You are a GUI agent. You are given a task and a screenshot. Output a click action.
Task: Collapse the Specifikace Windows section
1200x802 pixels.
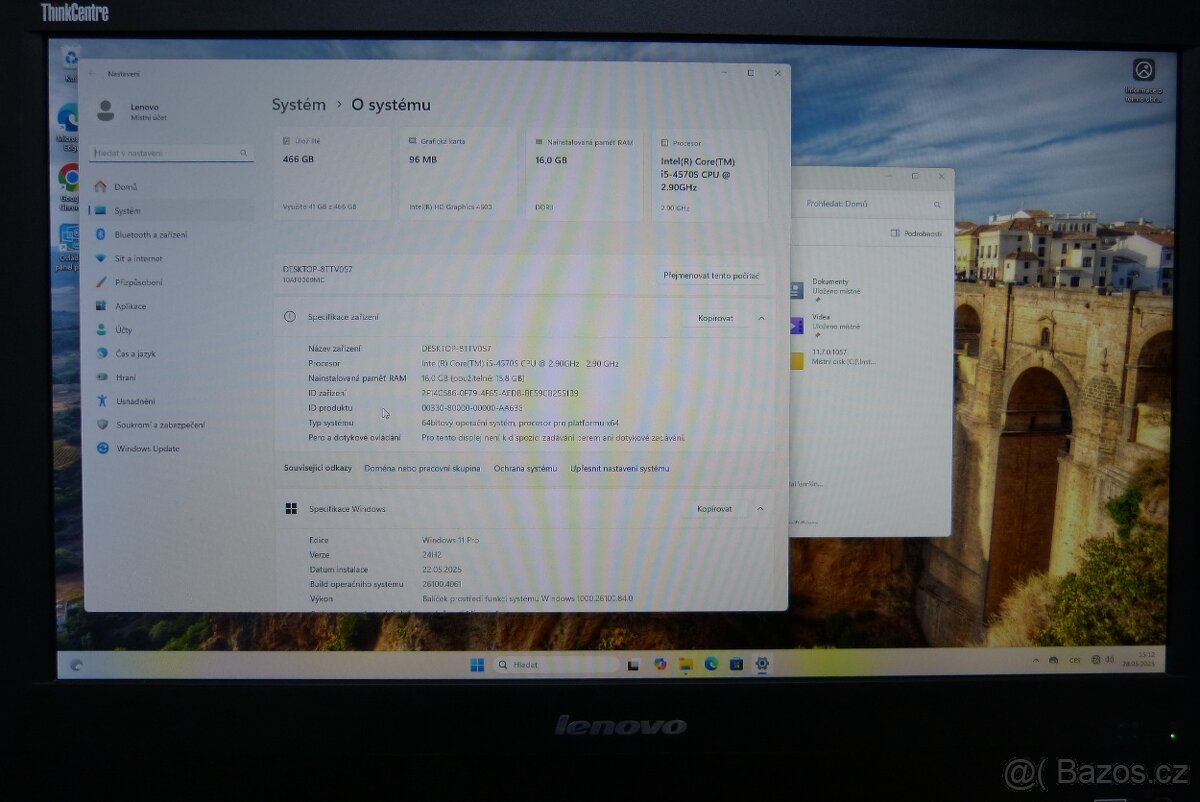[x=761, y=509]
